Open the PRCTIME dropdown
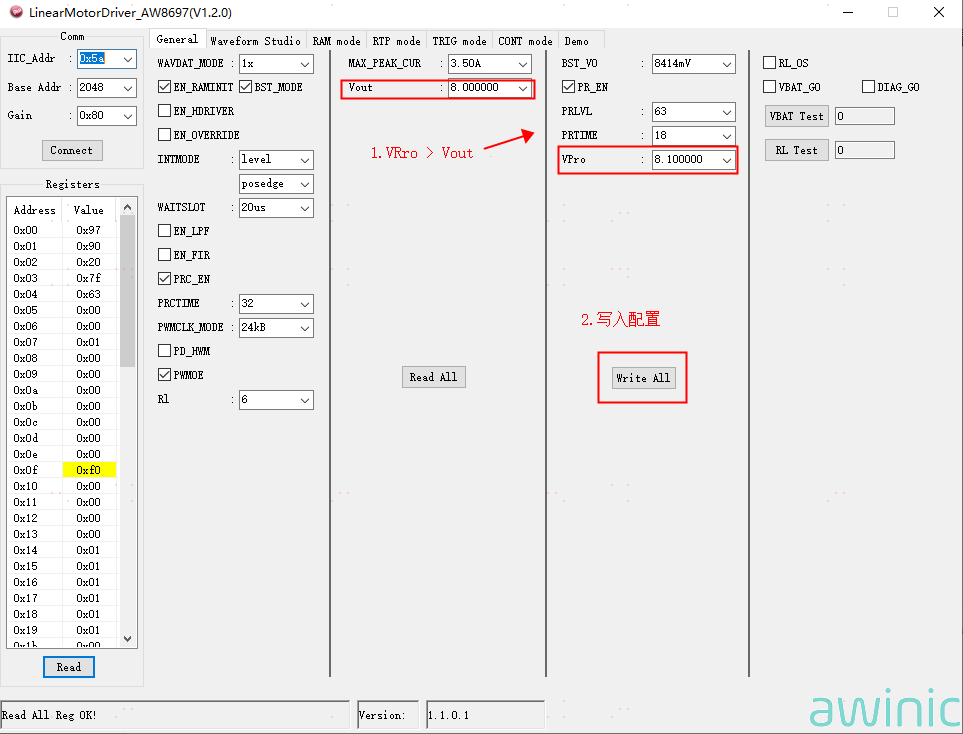963x734 pixels. [x=276, y=303]
